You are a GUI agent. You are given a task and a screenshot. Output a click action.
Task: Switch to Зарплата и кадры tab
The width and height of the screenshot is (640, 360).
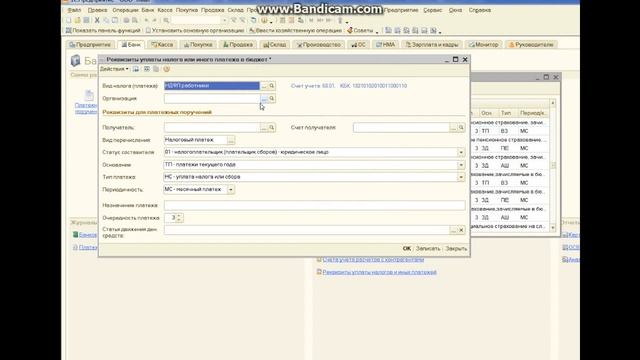[x=432, y=45]
